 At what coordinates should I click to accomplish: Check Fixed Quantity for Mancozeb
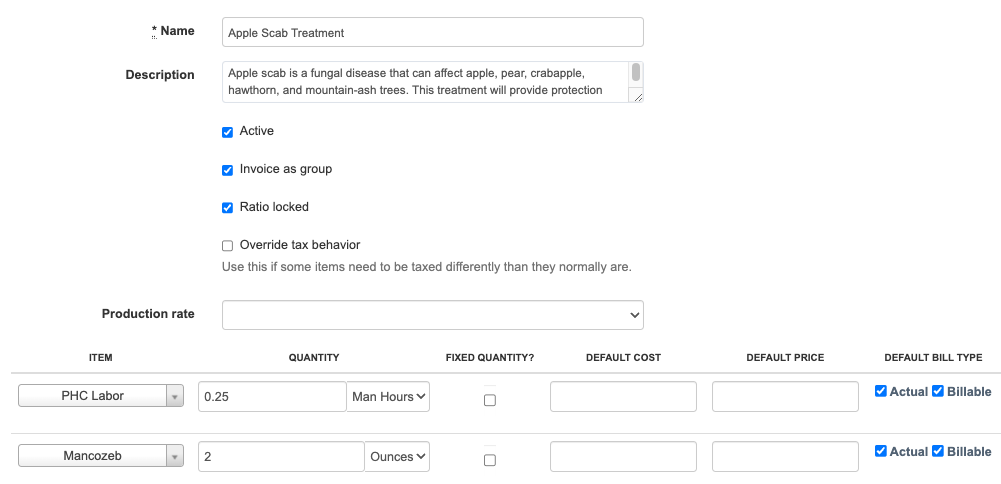coord(490,460)
